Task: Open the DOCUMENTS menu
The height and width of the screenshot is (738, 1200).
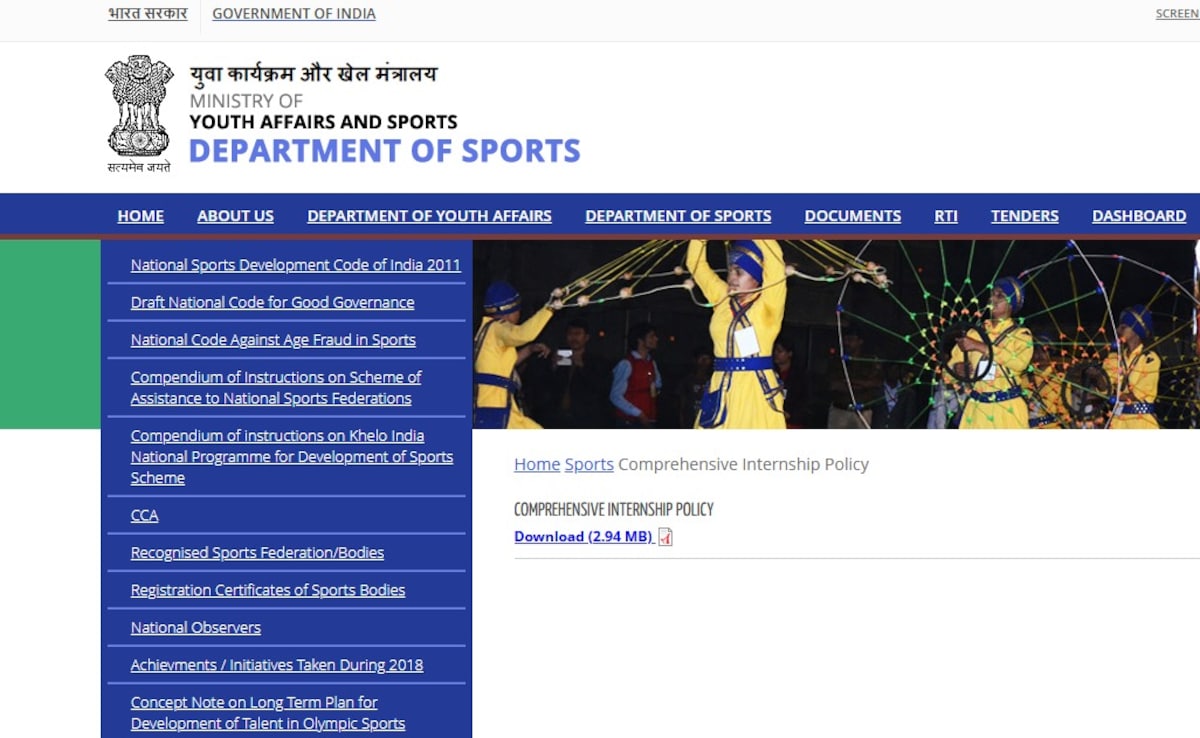Action: (852, 216)
